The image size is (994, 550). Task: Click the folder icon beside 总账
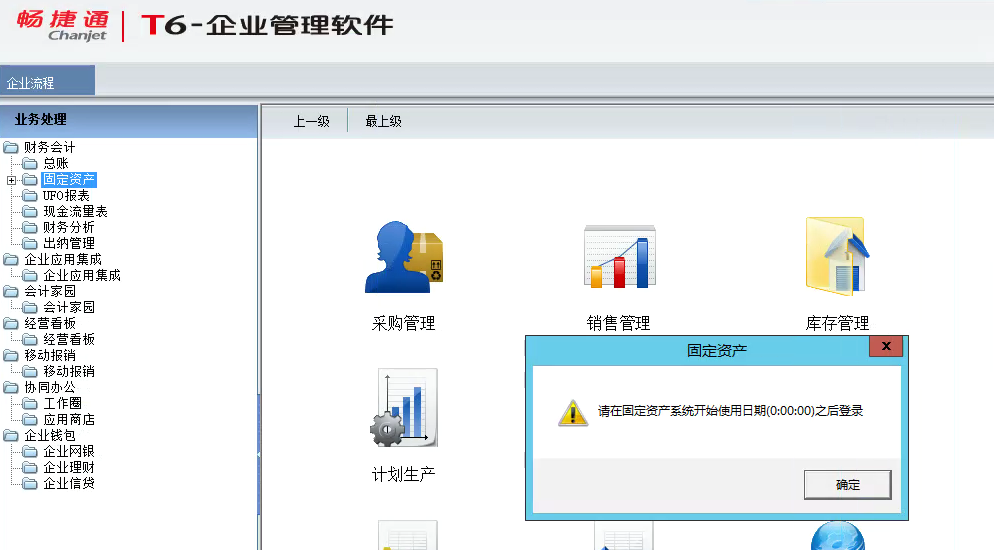pos(30,163)
